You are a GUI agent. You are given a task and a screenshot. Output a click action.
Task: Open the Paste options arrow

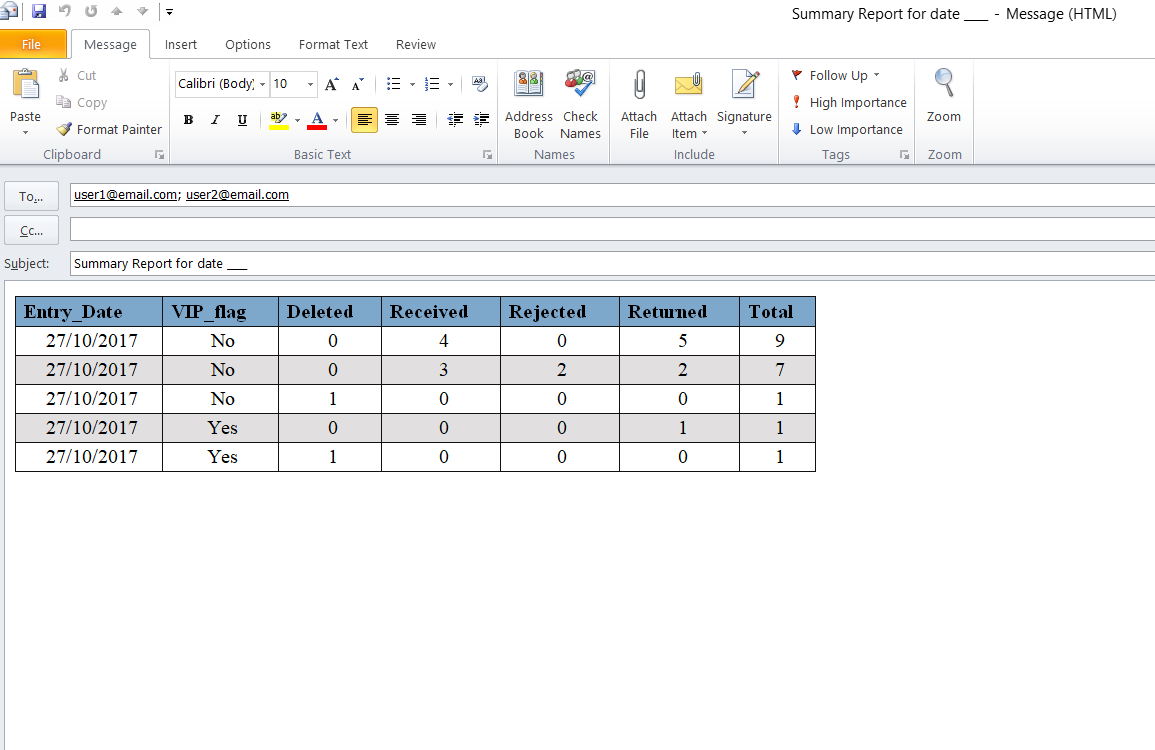(26, 133)
